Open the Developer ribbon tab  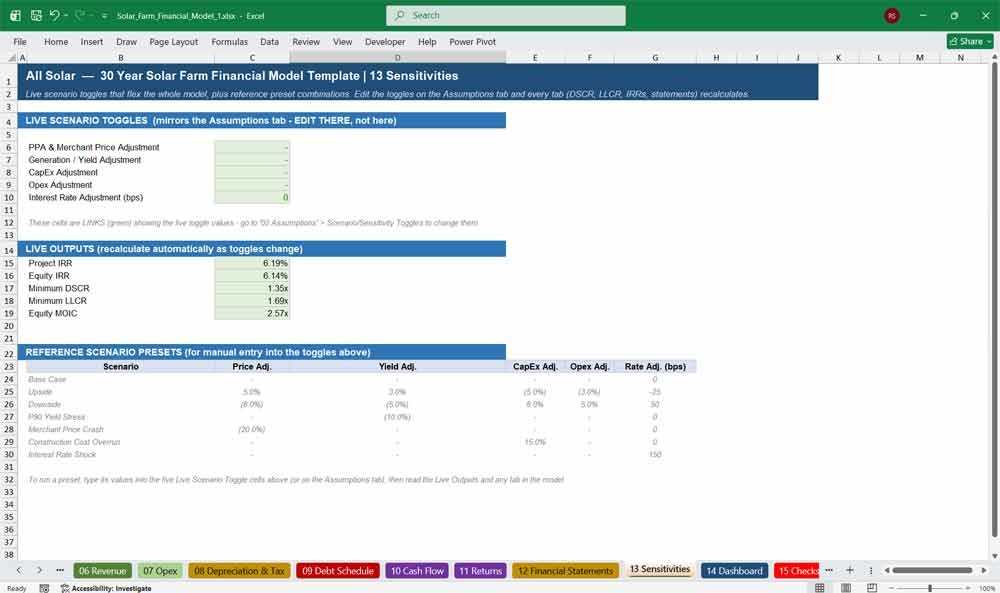coord(385,41)
